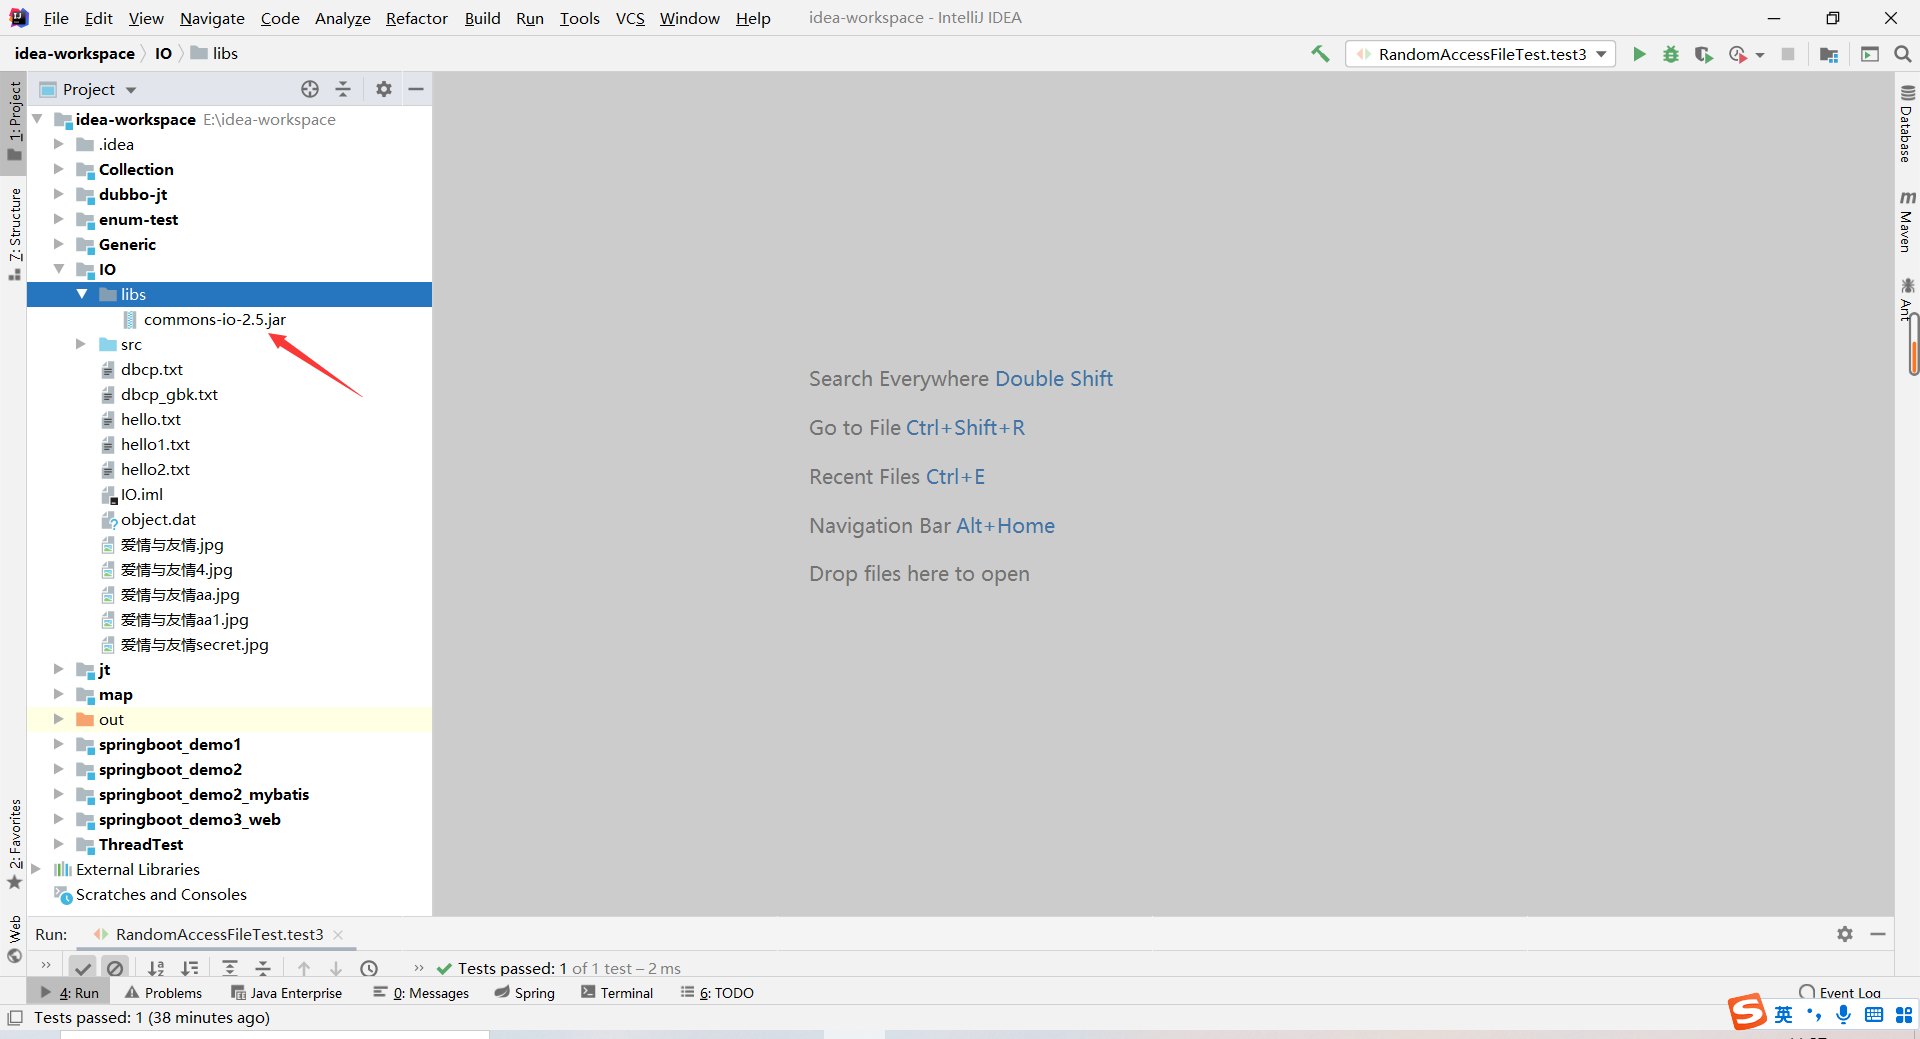This screenshot has width=1920, height=1039.
Task: Open Project Structure from the toolbar
Action: point(1829,54)
